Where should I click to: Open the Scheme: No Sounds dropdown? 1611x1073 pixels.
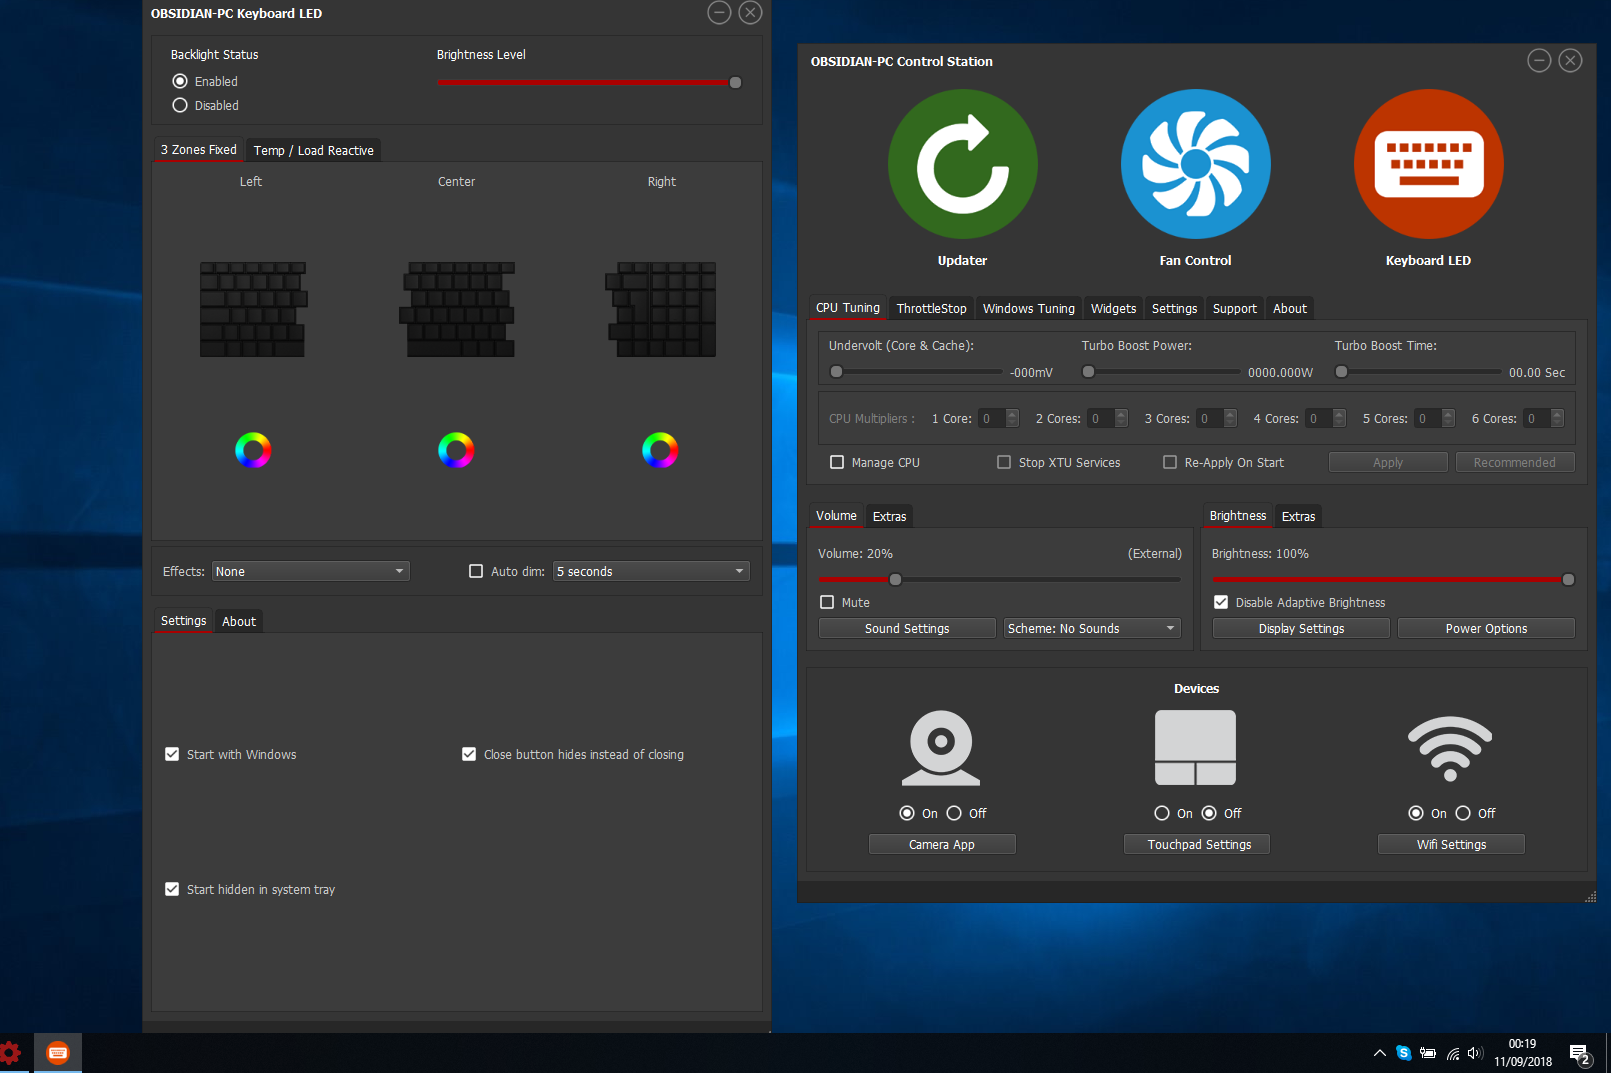point(1092,628)
